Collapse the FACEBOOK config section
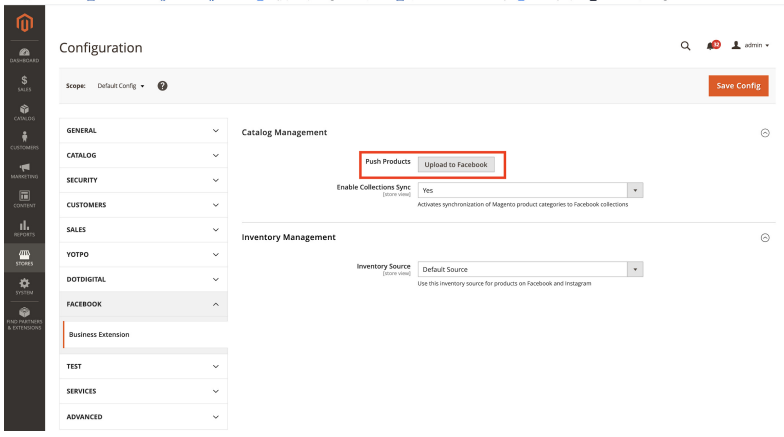Viewport: 784px width, 437px height. coord(143,304)
